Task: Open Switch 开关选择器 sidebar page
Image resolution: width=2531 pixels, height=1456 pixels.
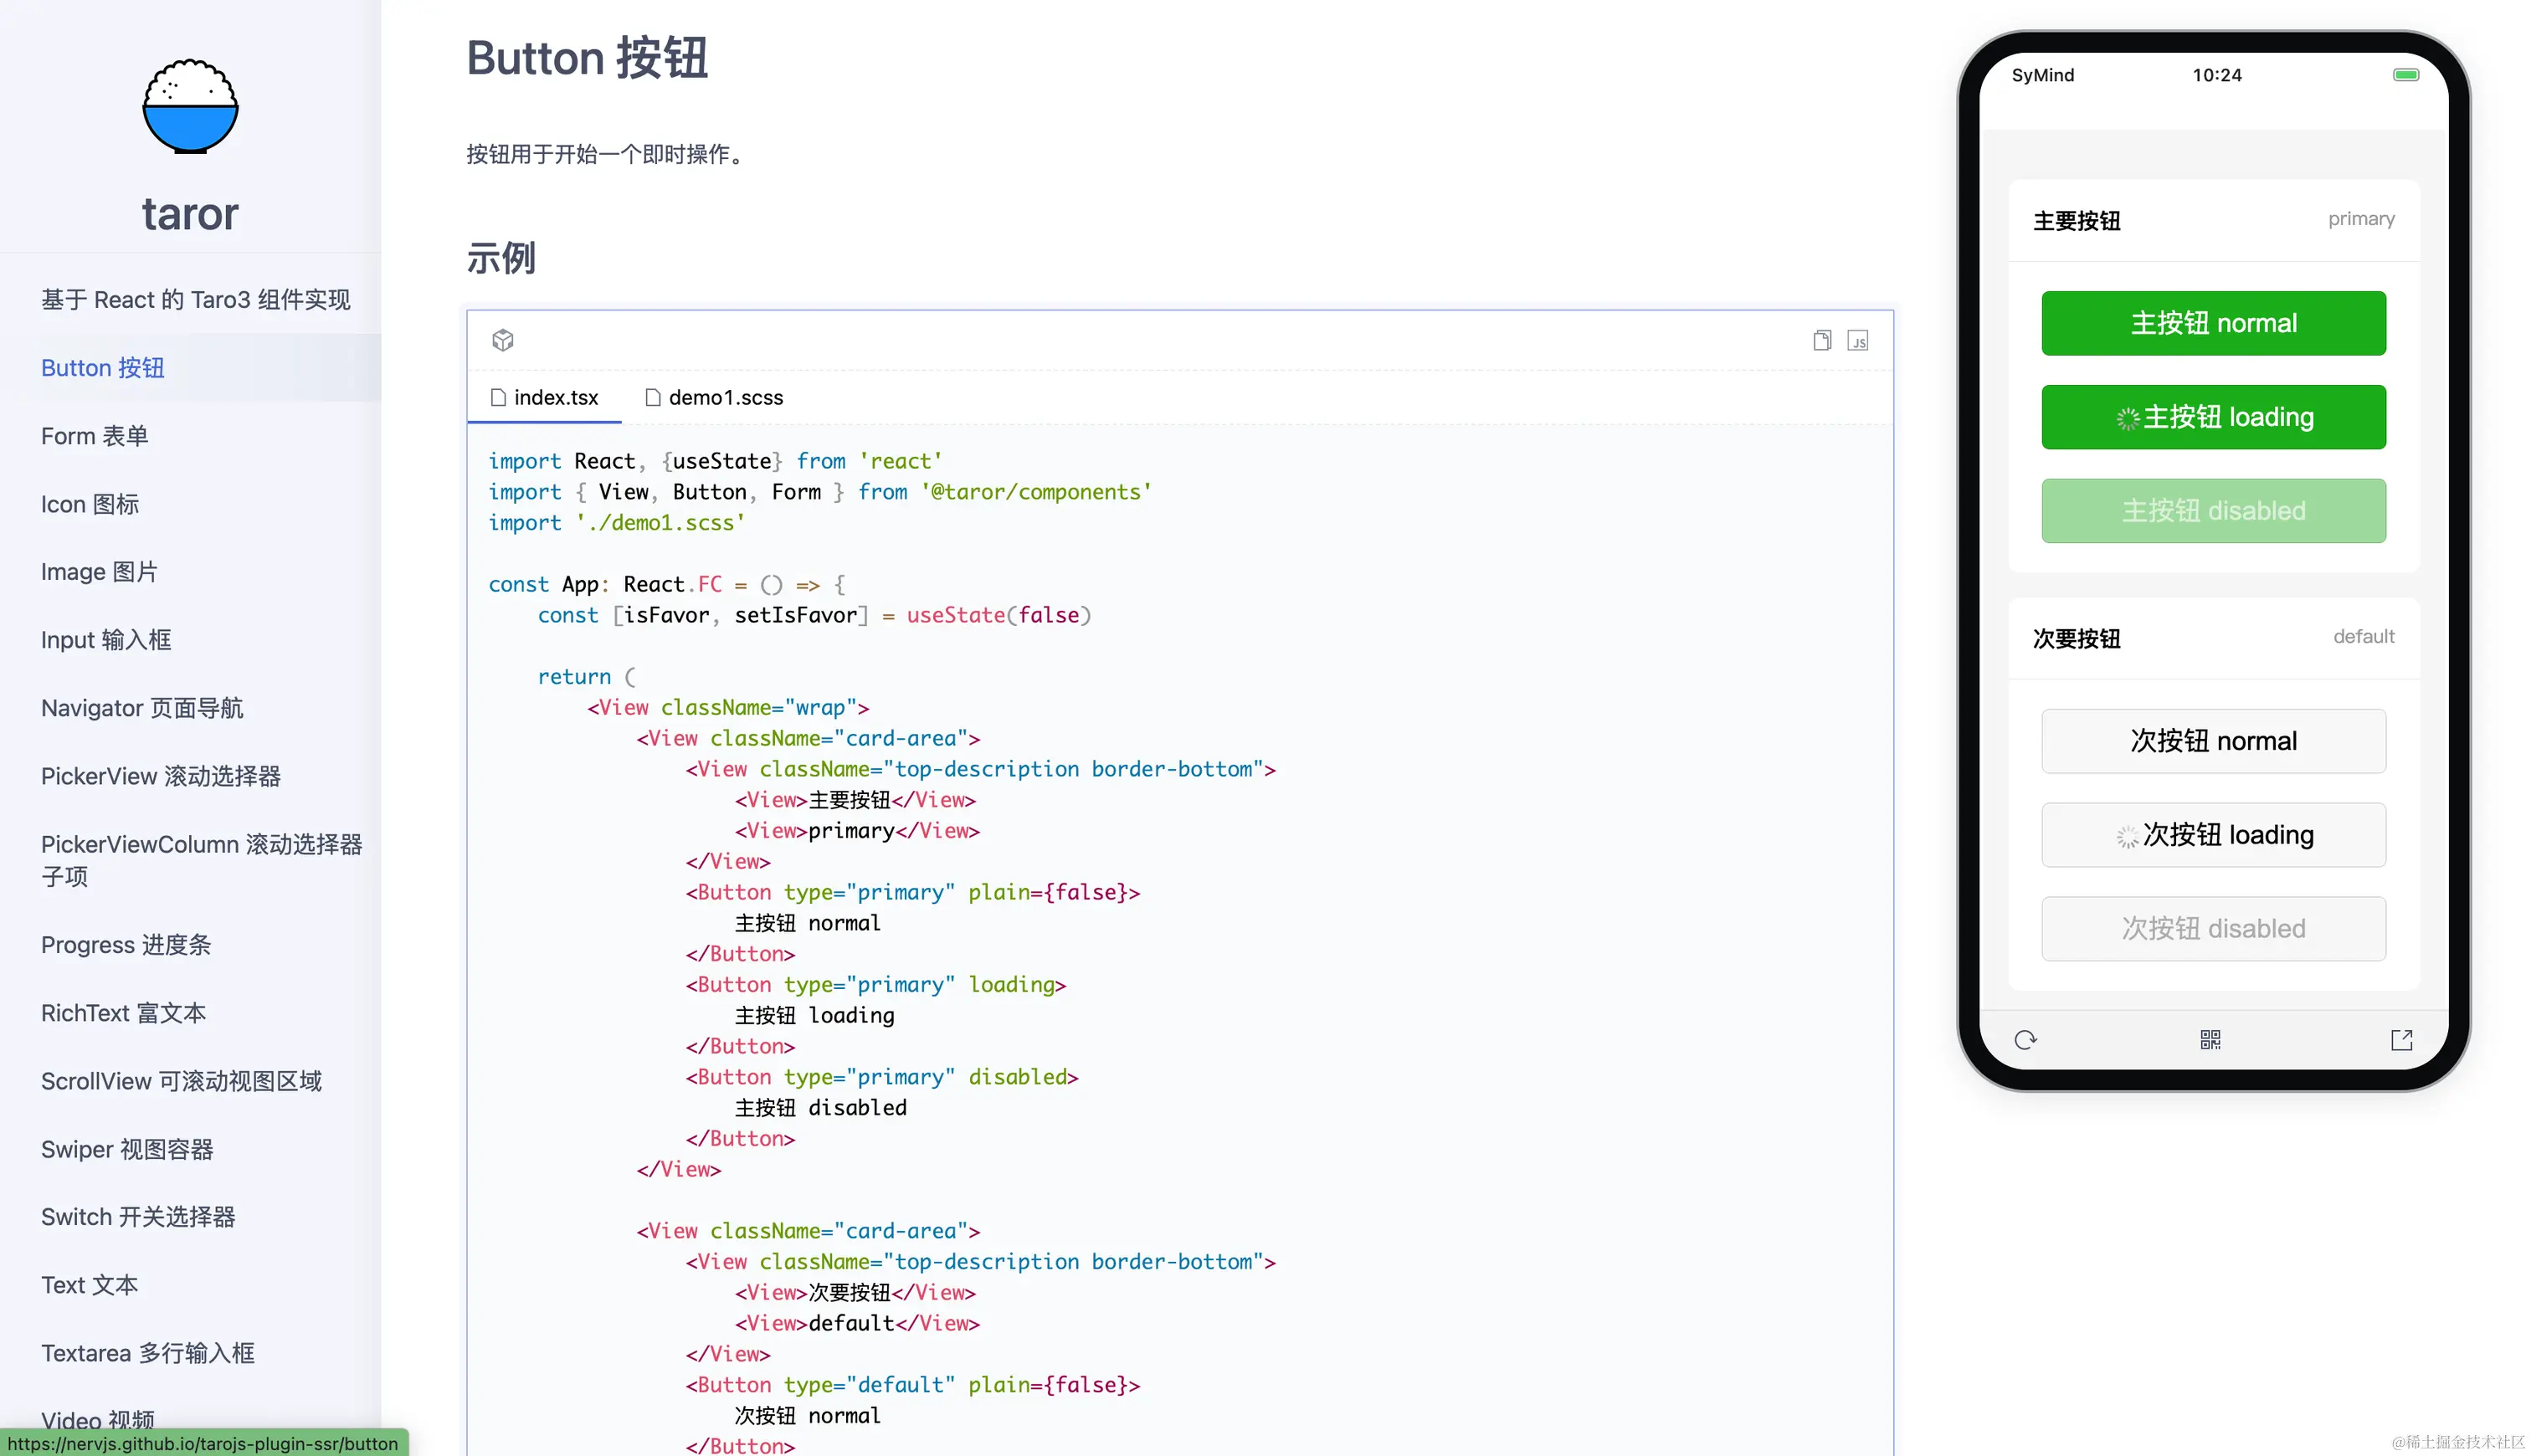Action: click(x=138, y=1216)
